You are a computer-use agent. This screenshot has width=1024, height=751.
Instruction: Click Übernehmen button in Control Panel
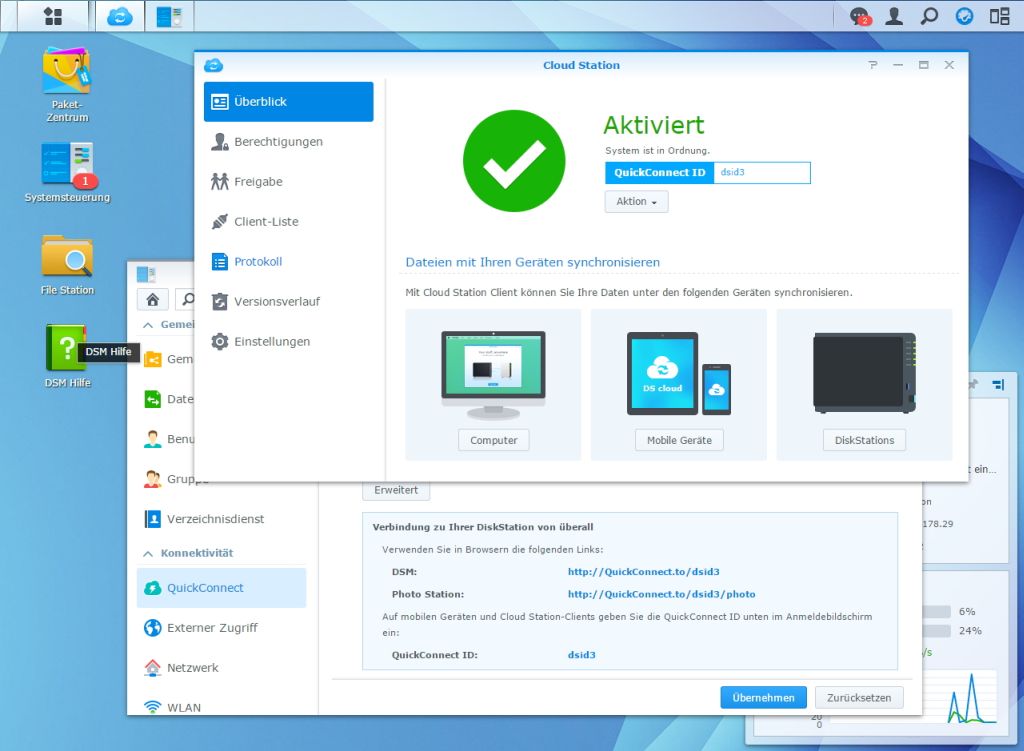763,697
